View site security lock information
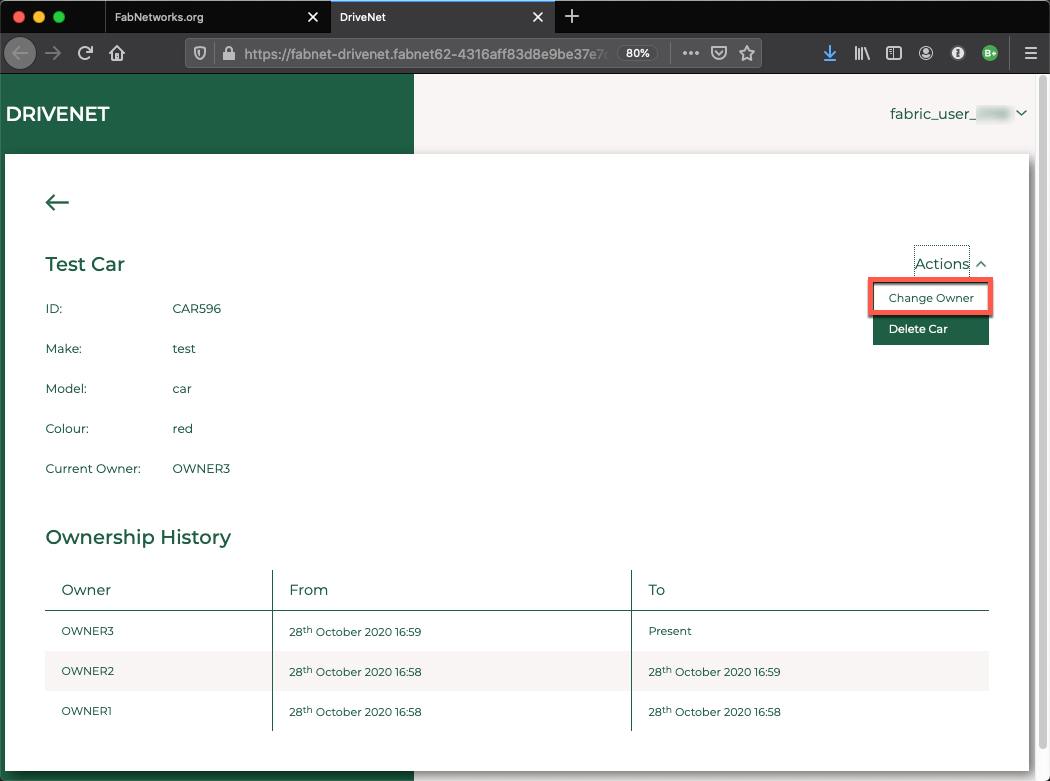1050x781 pixels. (x=228, y=54)
